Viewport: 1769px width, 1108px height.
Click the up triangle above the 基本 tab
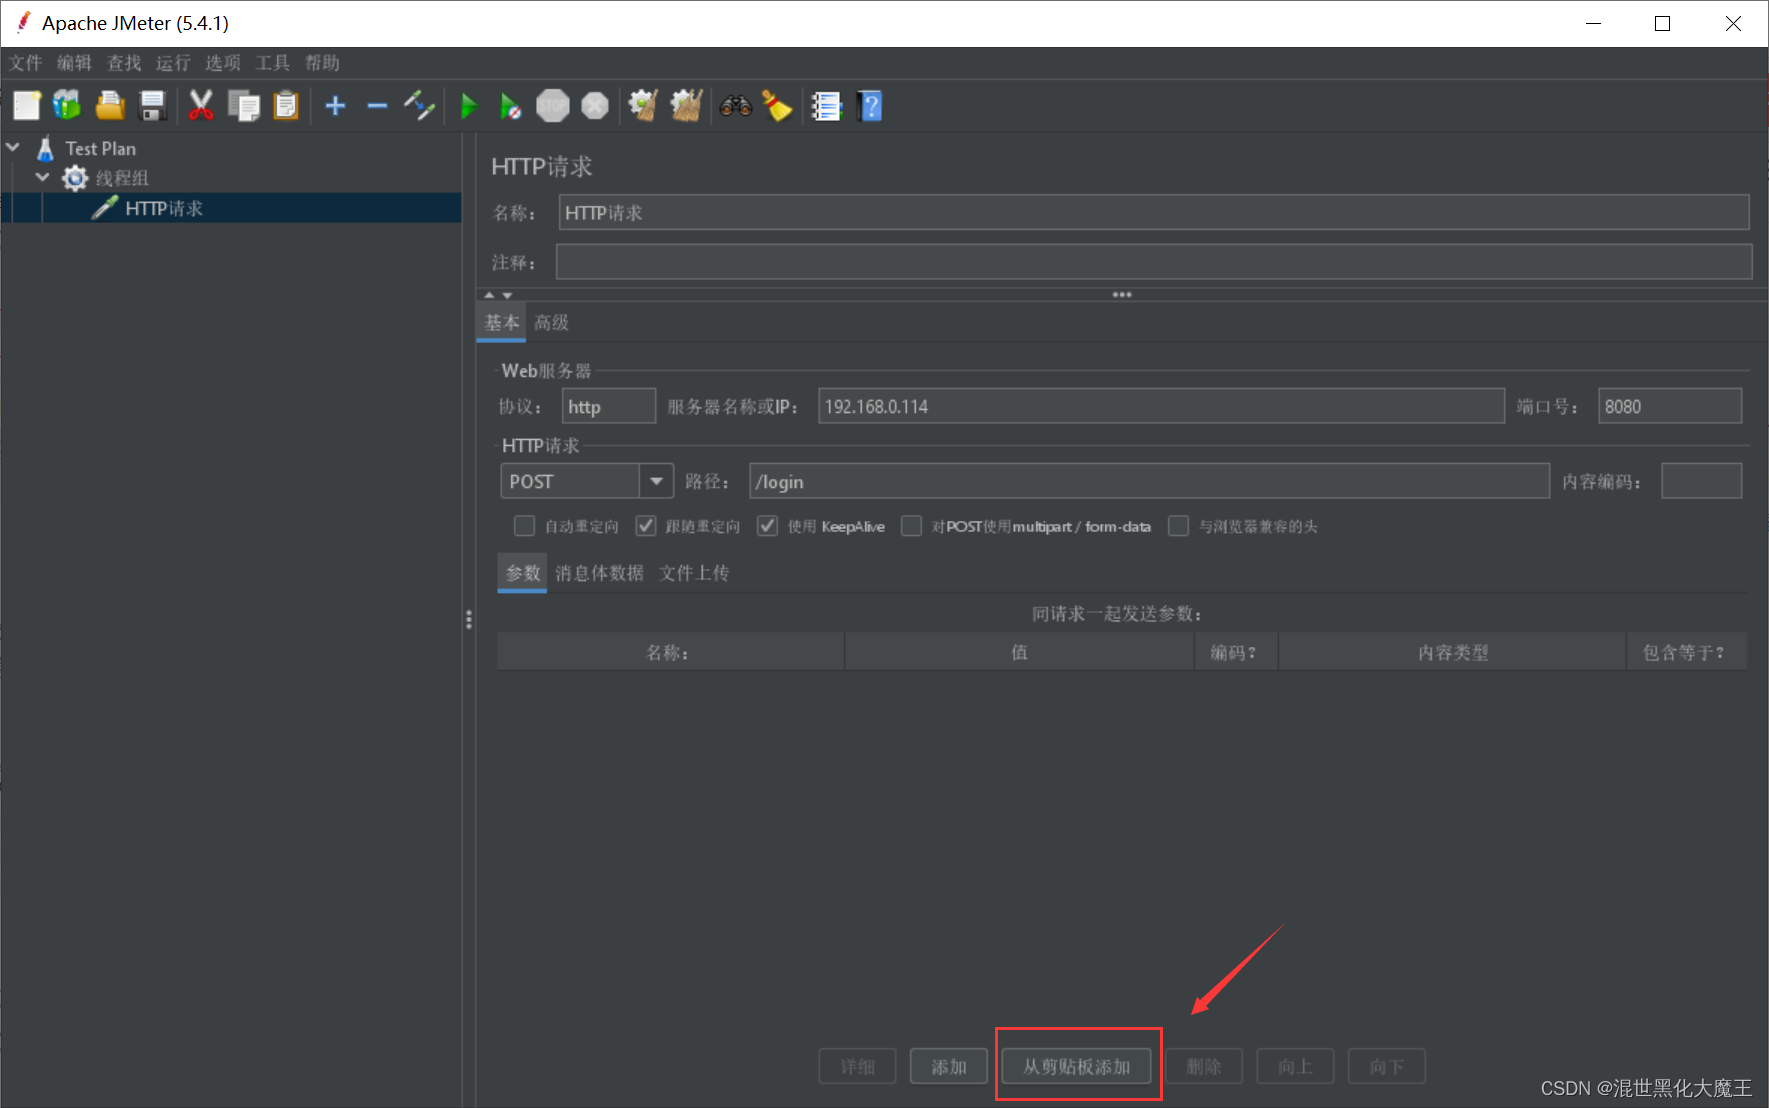(489, 295)
